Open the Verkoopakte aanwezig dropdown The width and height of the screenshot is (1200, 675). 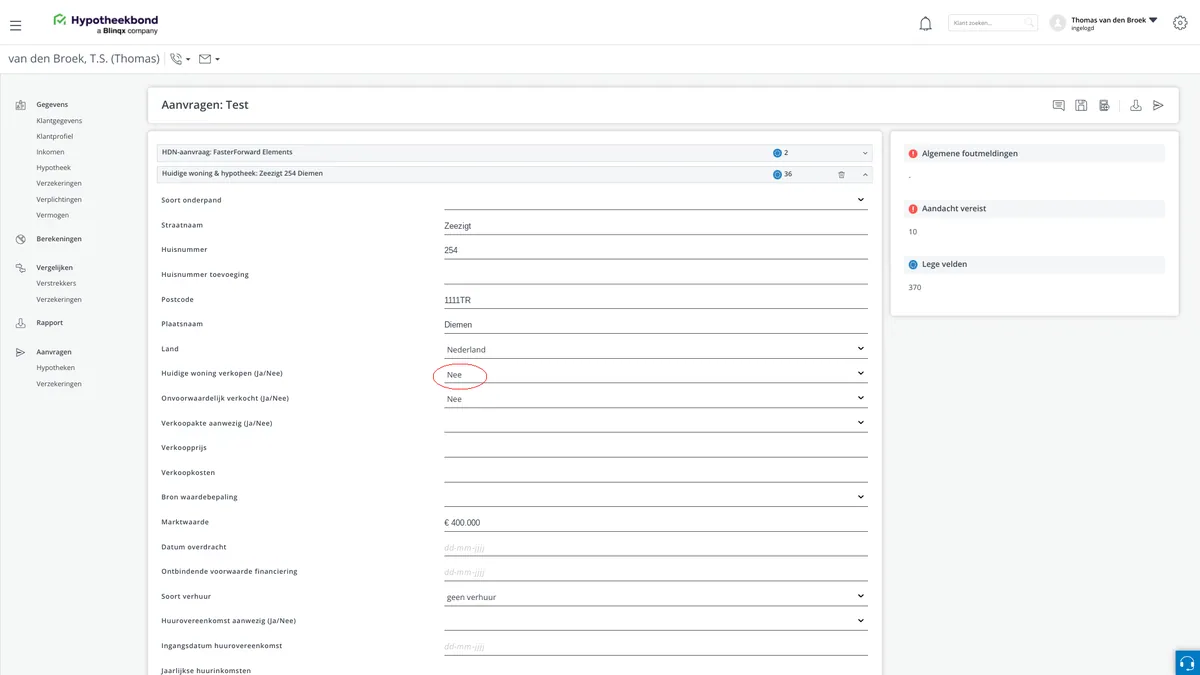[x=656, y=423]
